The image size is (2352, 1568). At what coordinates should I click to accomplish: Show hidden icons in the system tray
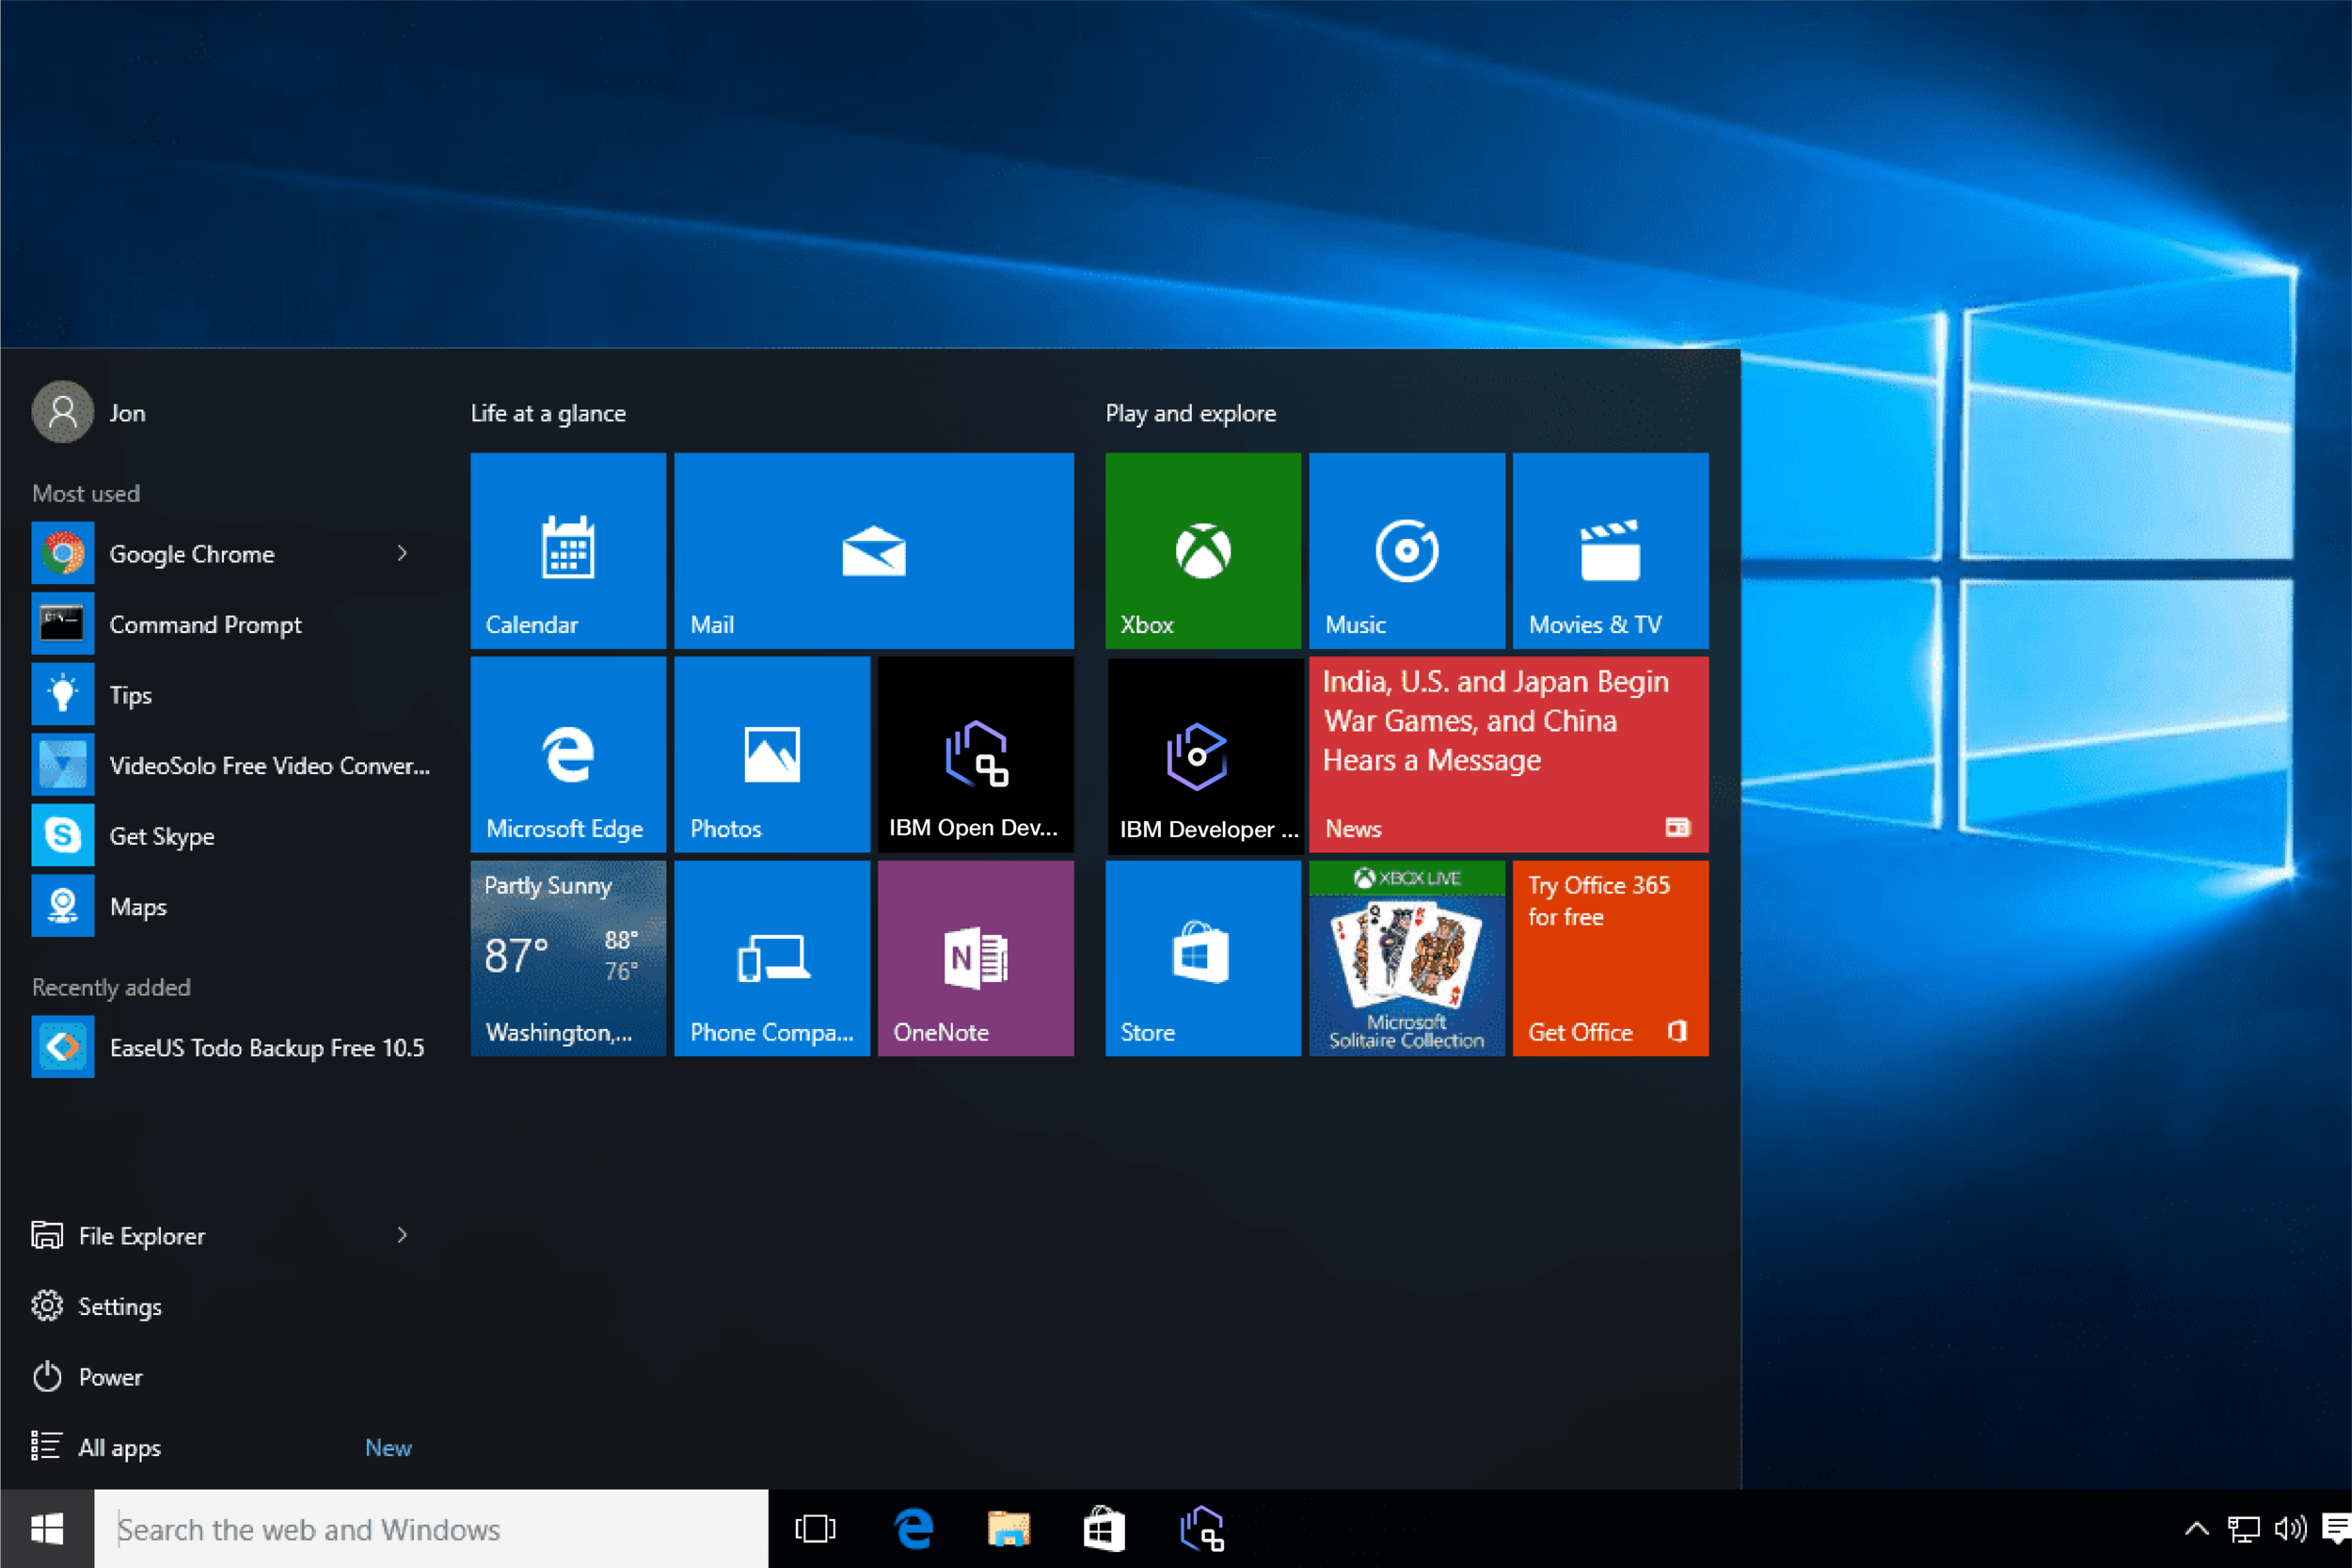tap(2196, 1529)
